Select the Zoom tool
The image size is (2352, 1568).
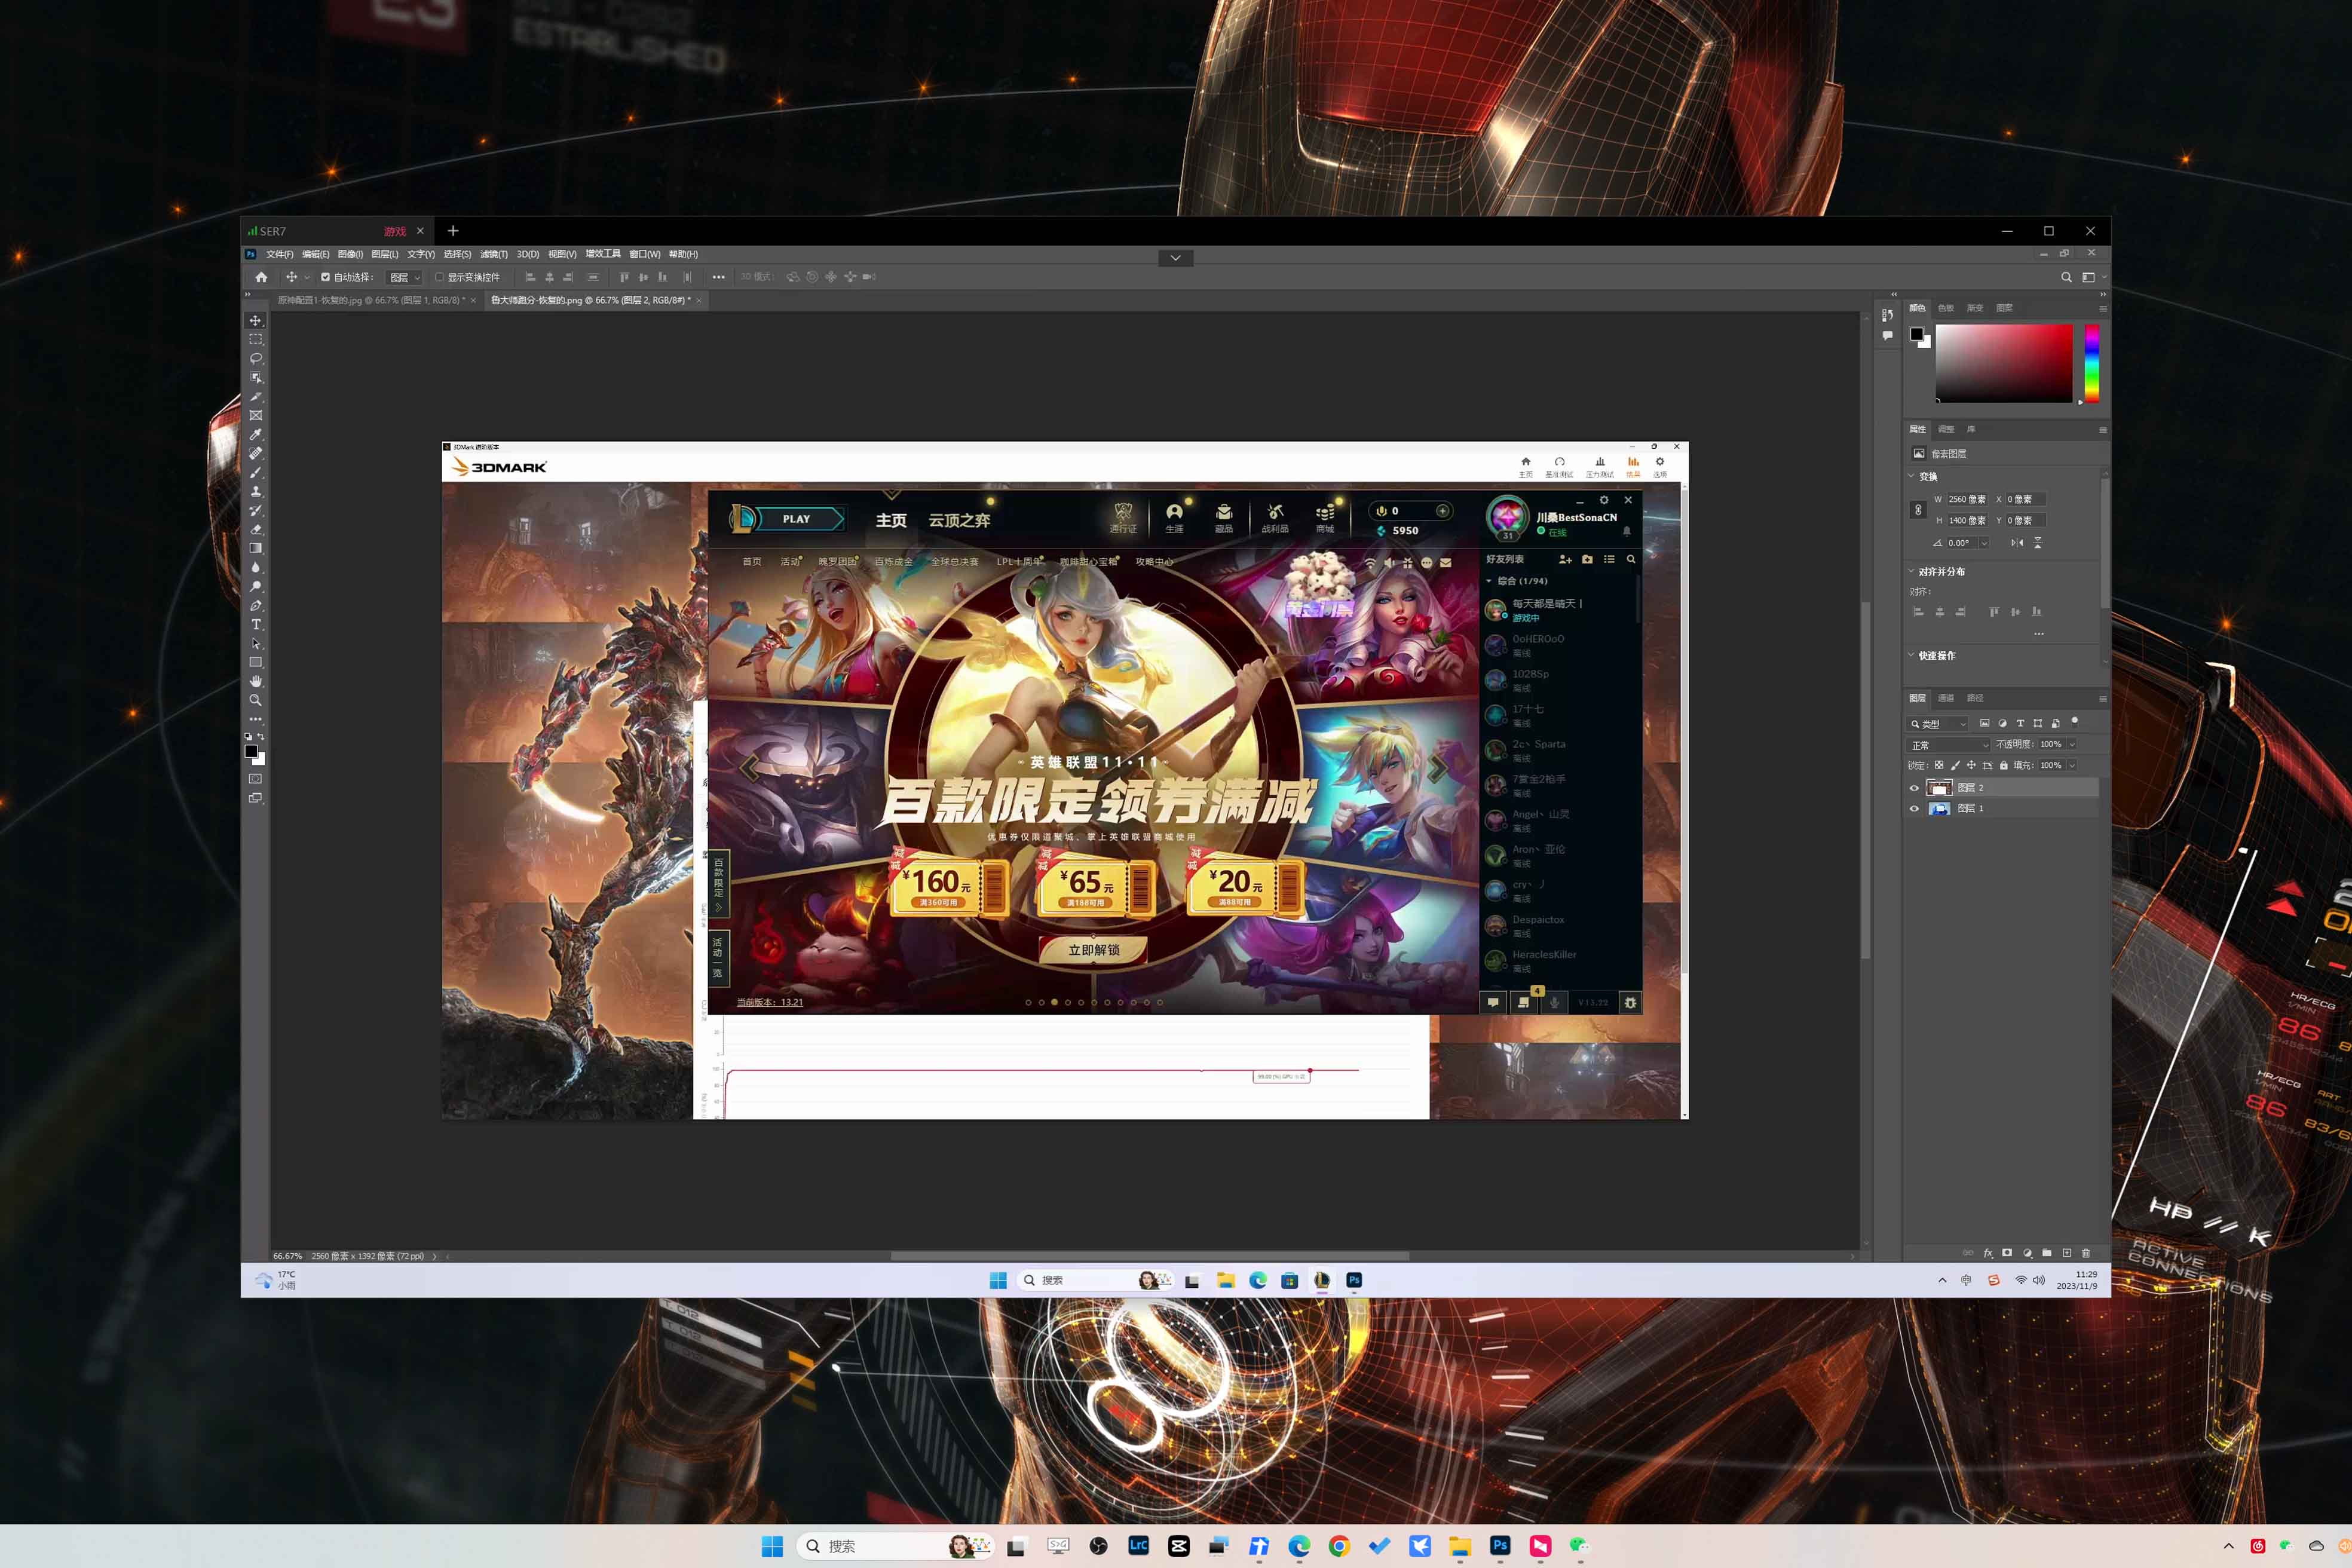click(x=255, y=700)
